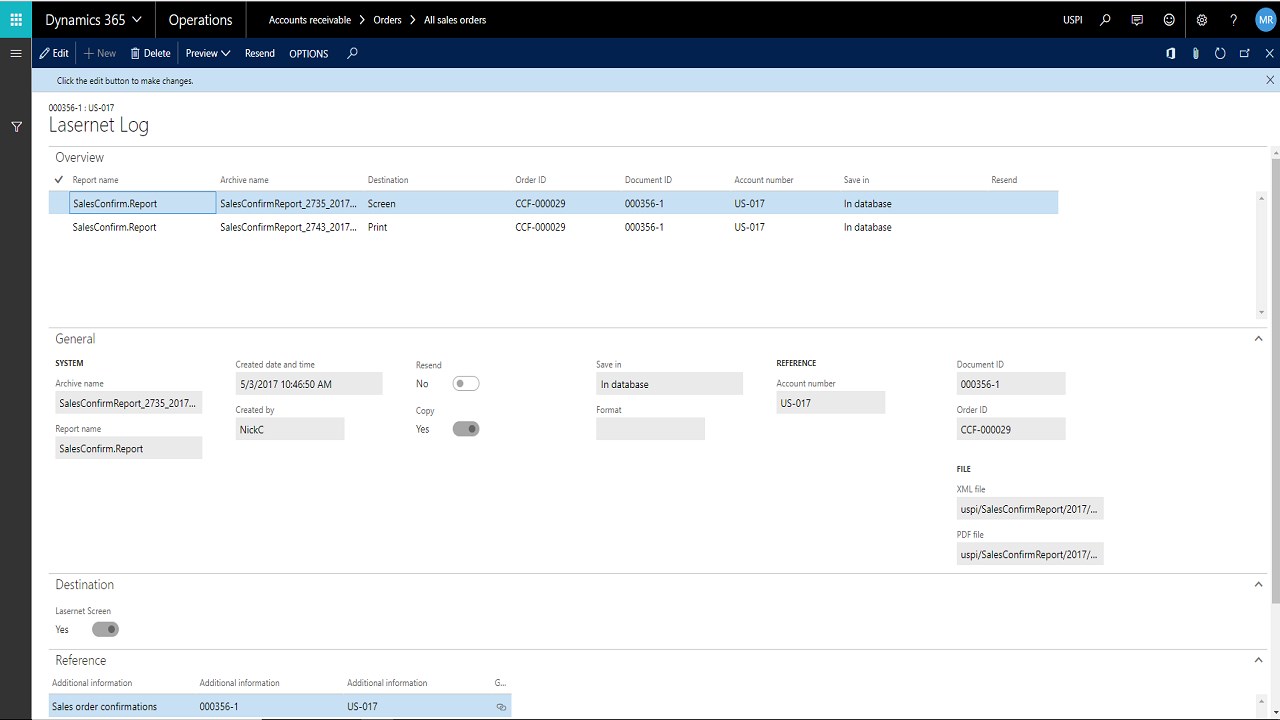
Task: Click the refresh page icon
Action: (1220, 53)
